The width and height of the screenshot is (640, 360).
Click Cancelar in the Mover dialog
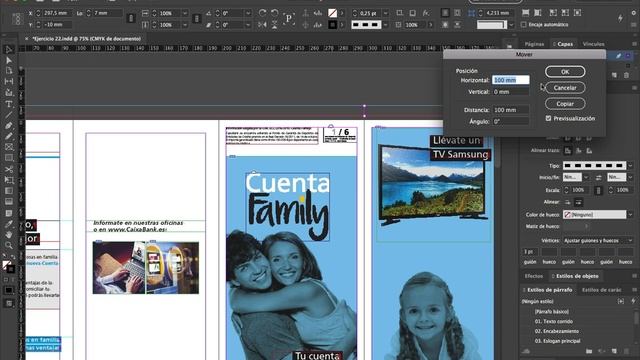pyautogui.click(x=565, y=87)
